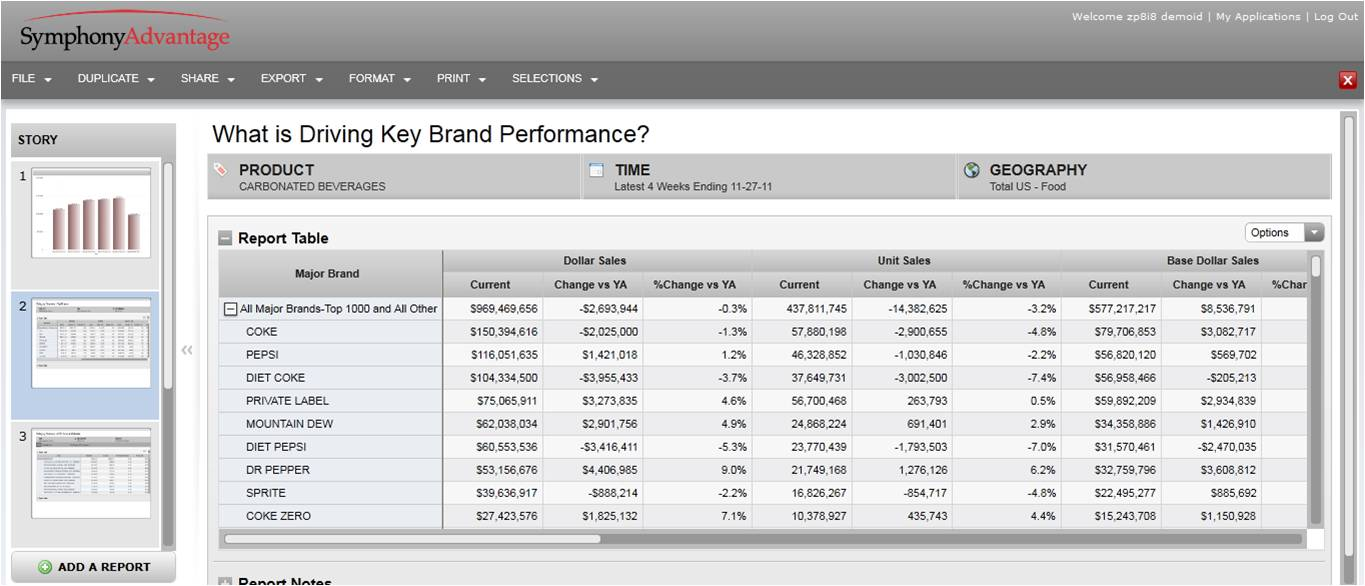
Task: Click the Geography globe icon
Action: coord(971,170)
